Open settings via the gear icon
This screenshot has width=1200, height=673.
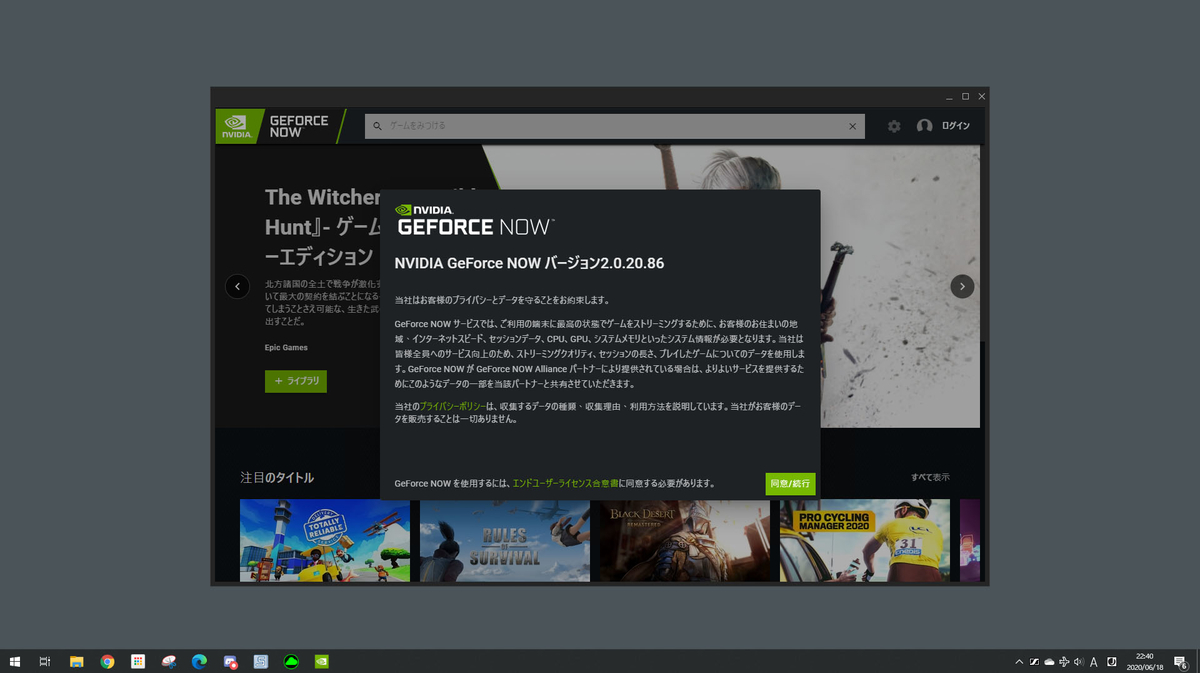click(x=894, y=126)
